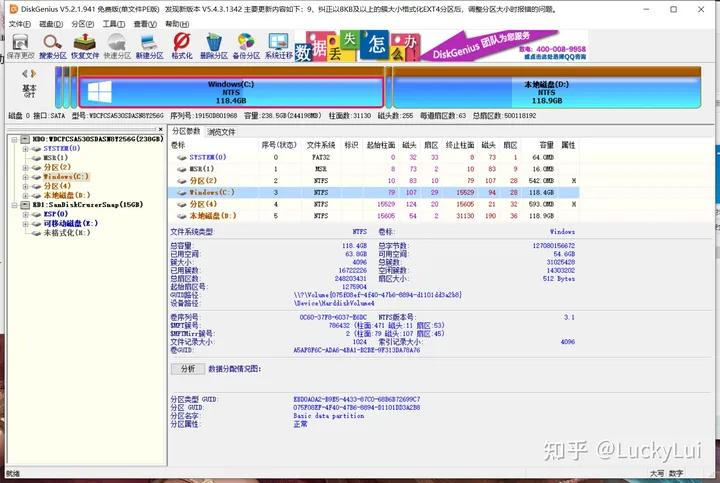Open the Backup Partition (备份分区) tool

coord(244,43)
